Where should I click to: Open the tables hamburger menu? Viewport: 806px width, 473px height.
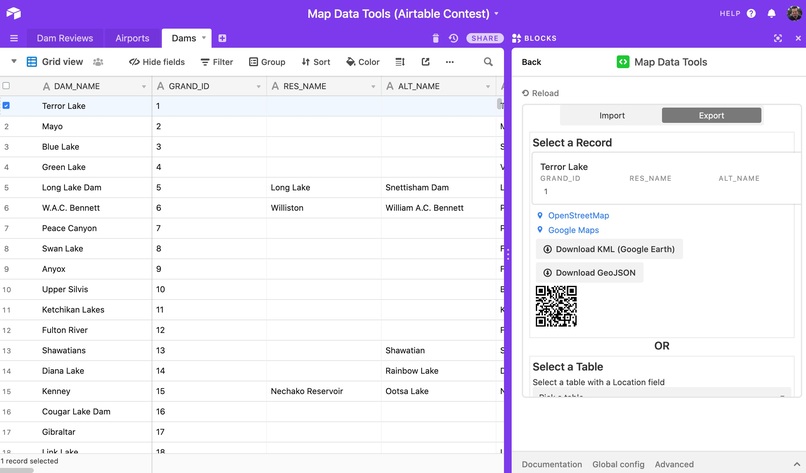tap(14, 38)
